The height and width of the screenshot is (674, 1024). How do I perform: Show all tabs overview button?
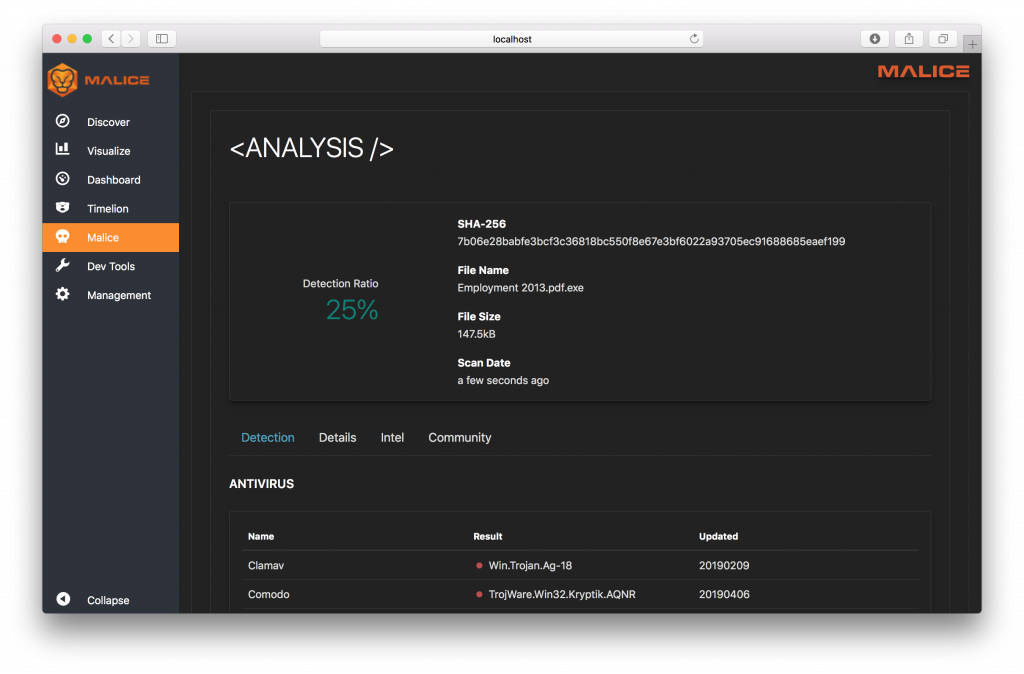[943, 39]
